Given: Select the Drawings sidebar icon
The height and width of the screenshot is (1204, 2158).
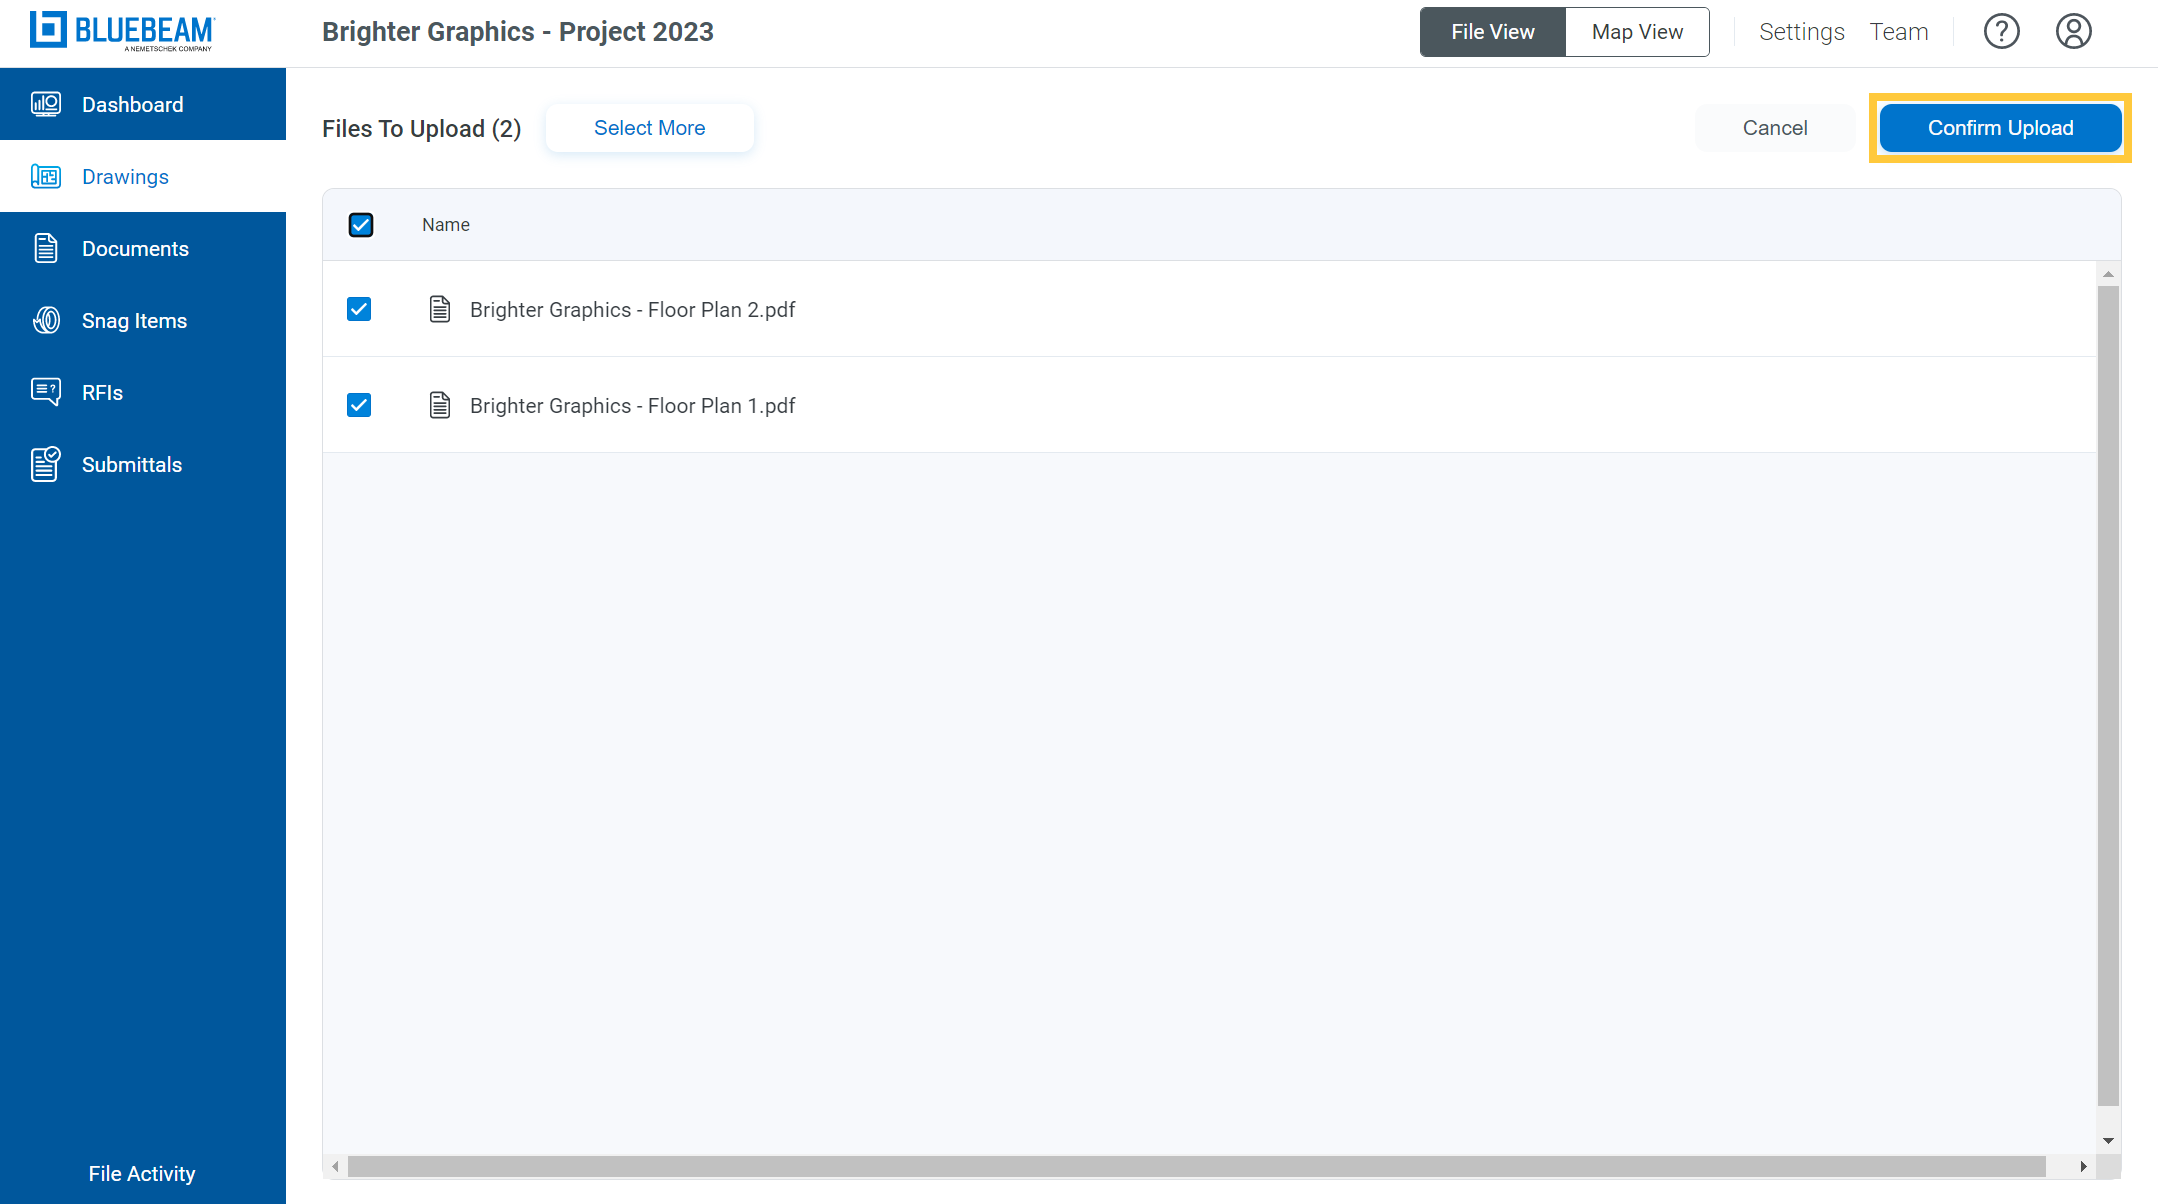Looking at the screenshot, I should click(46, 177).
